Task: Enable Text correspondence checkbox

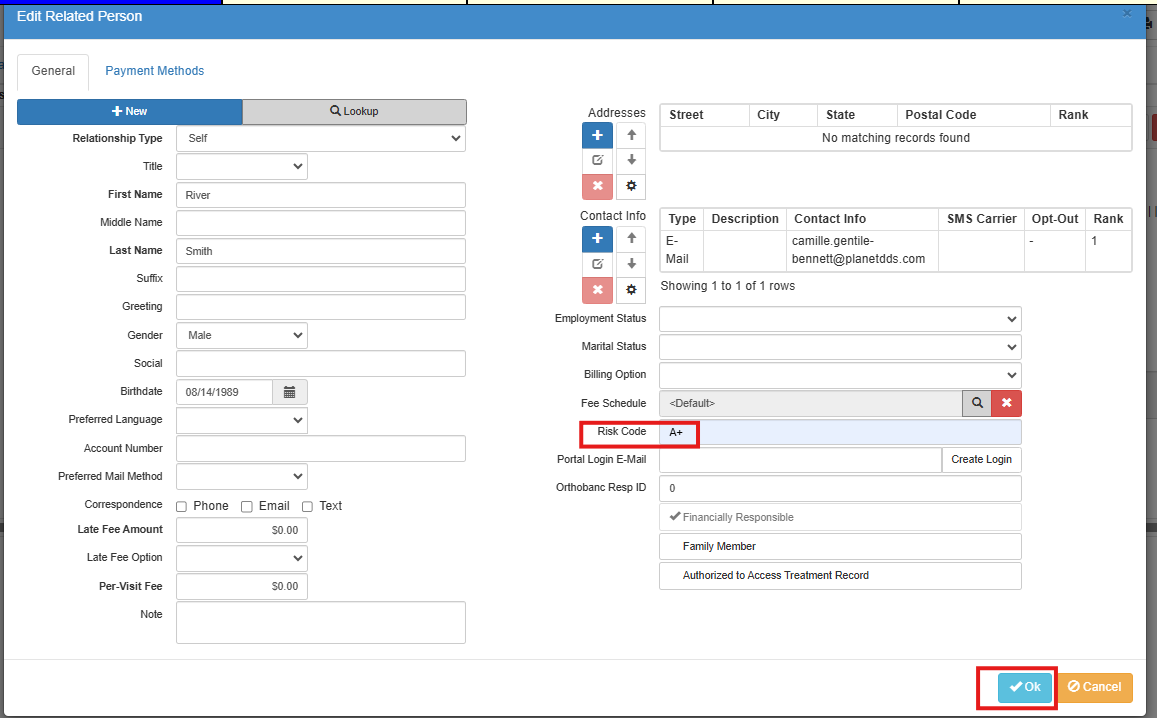Action: (307, 506)
